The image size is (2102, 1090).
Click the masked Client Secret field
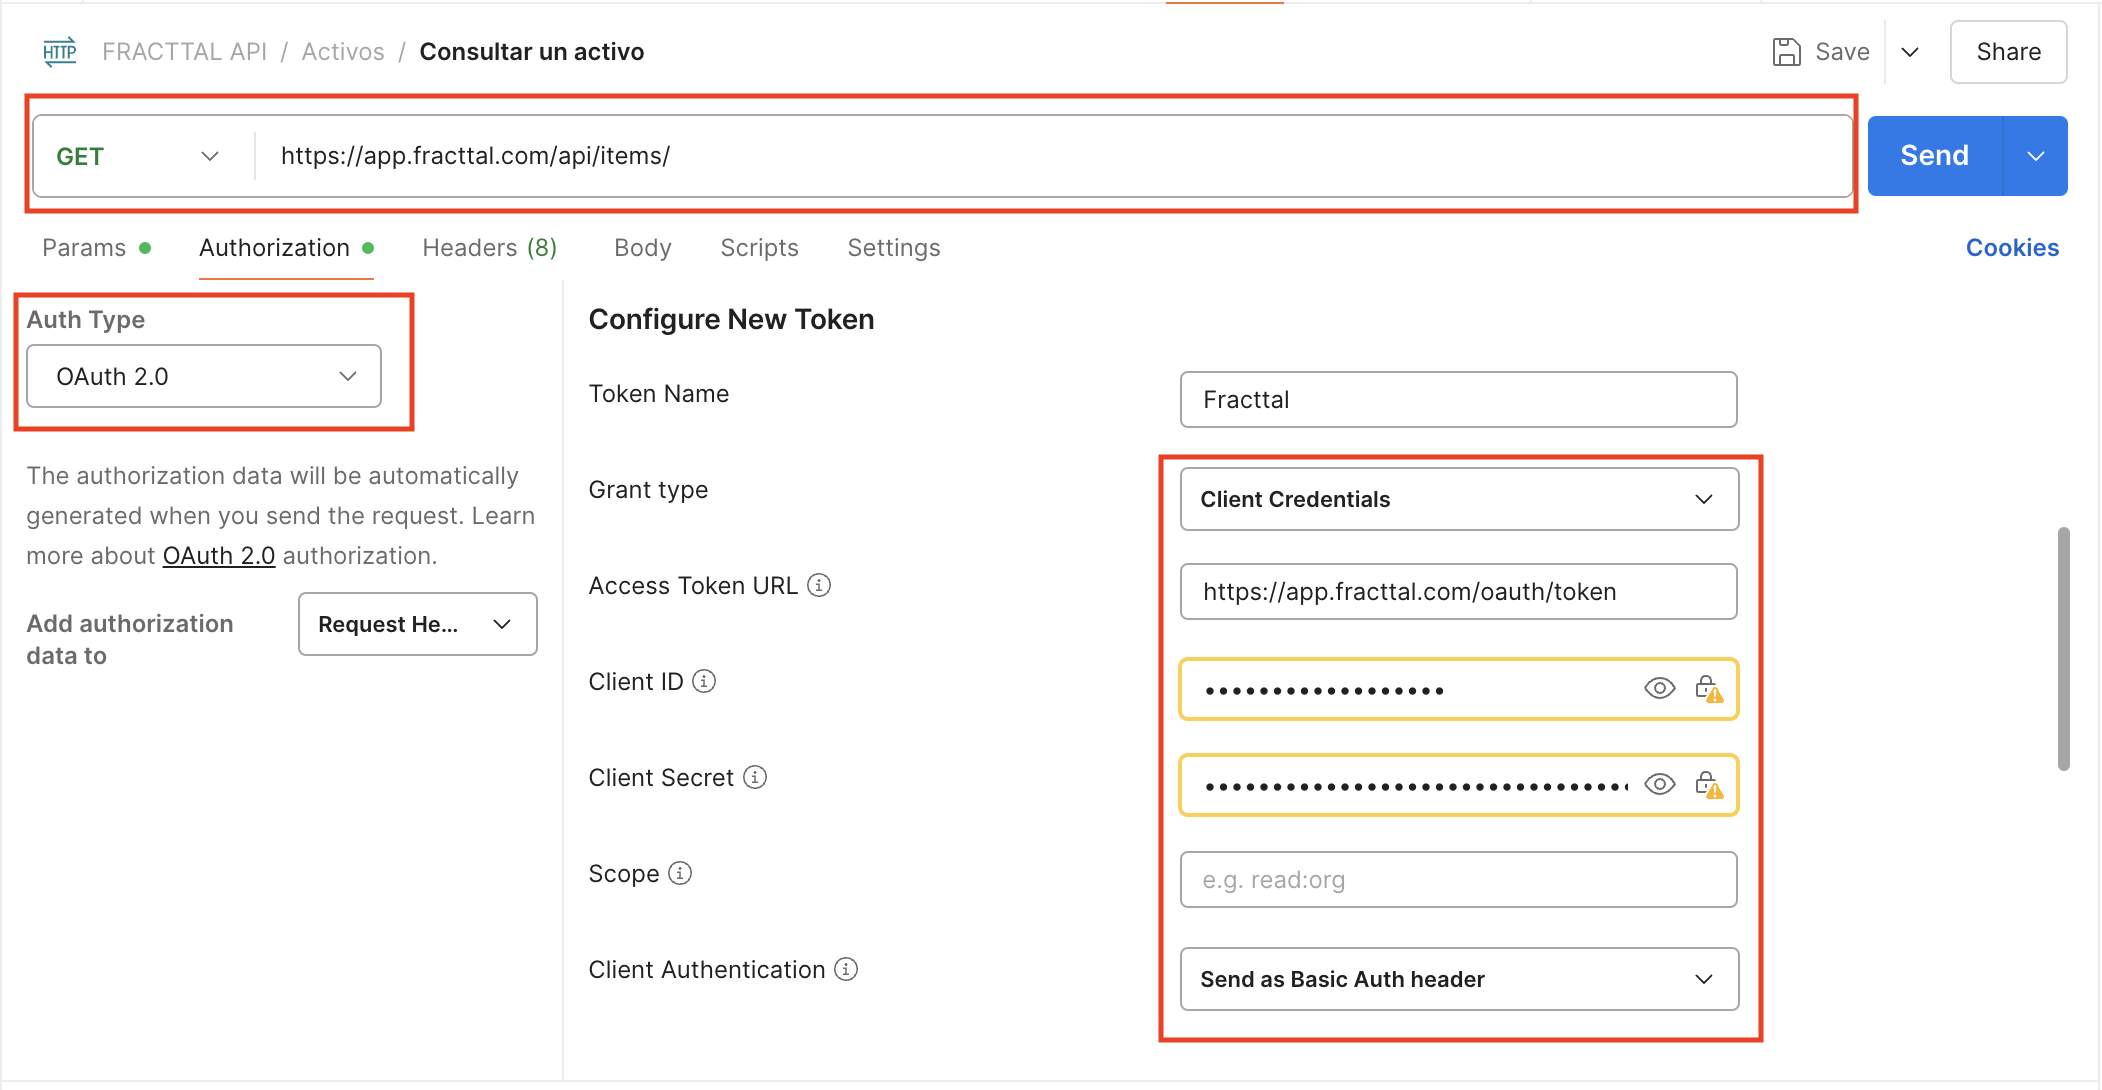(1458, 785)
